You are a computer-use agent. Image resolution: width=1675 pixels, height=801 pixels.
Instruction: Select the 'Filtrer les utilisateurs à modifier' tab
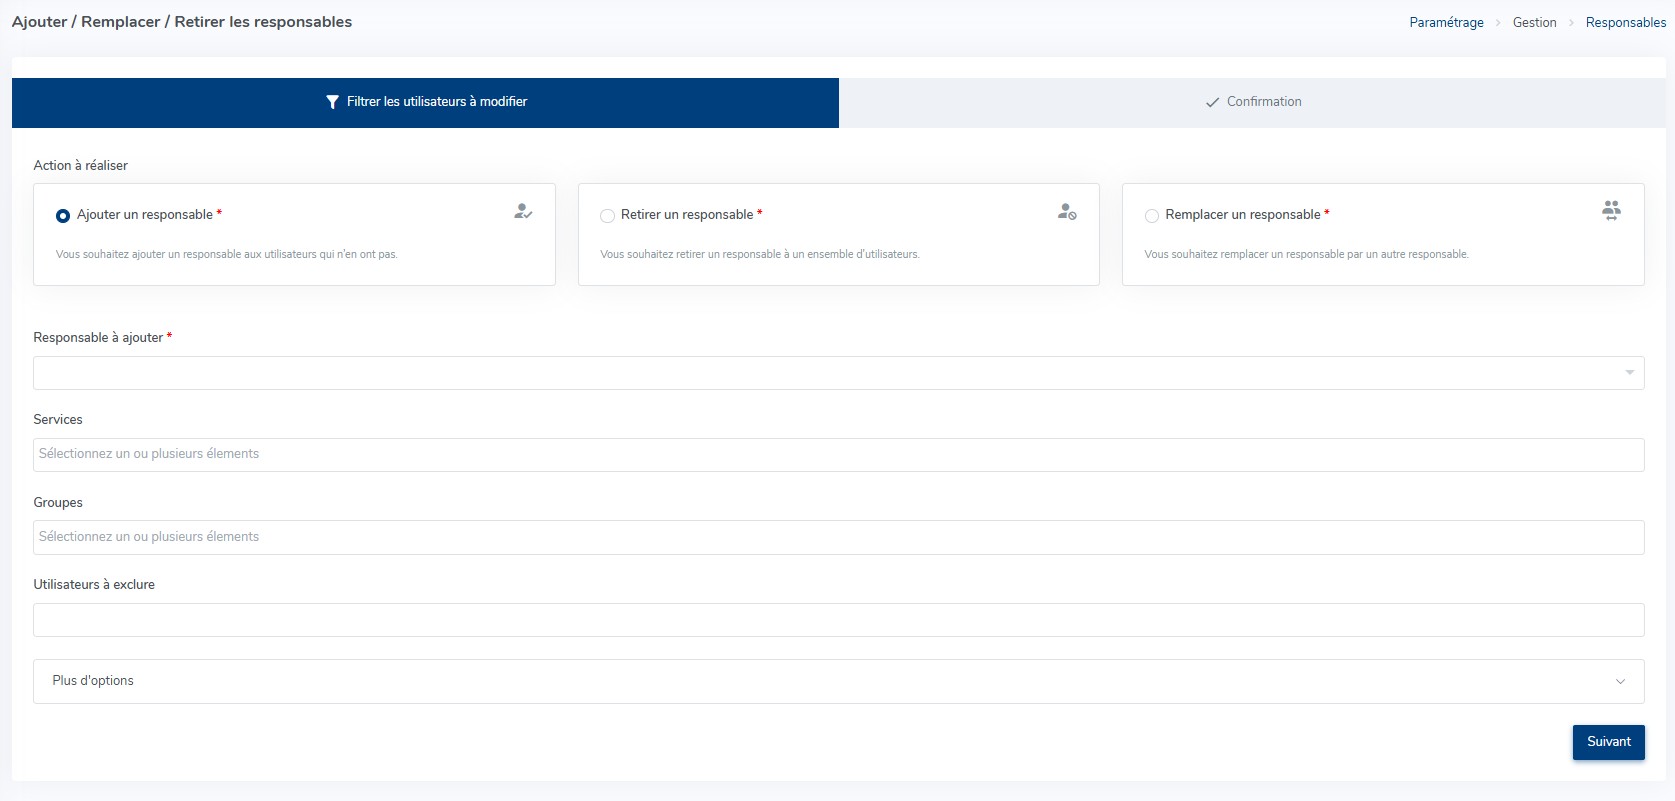(x=426, y=102)
